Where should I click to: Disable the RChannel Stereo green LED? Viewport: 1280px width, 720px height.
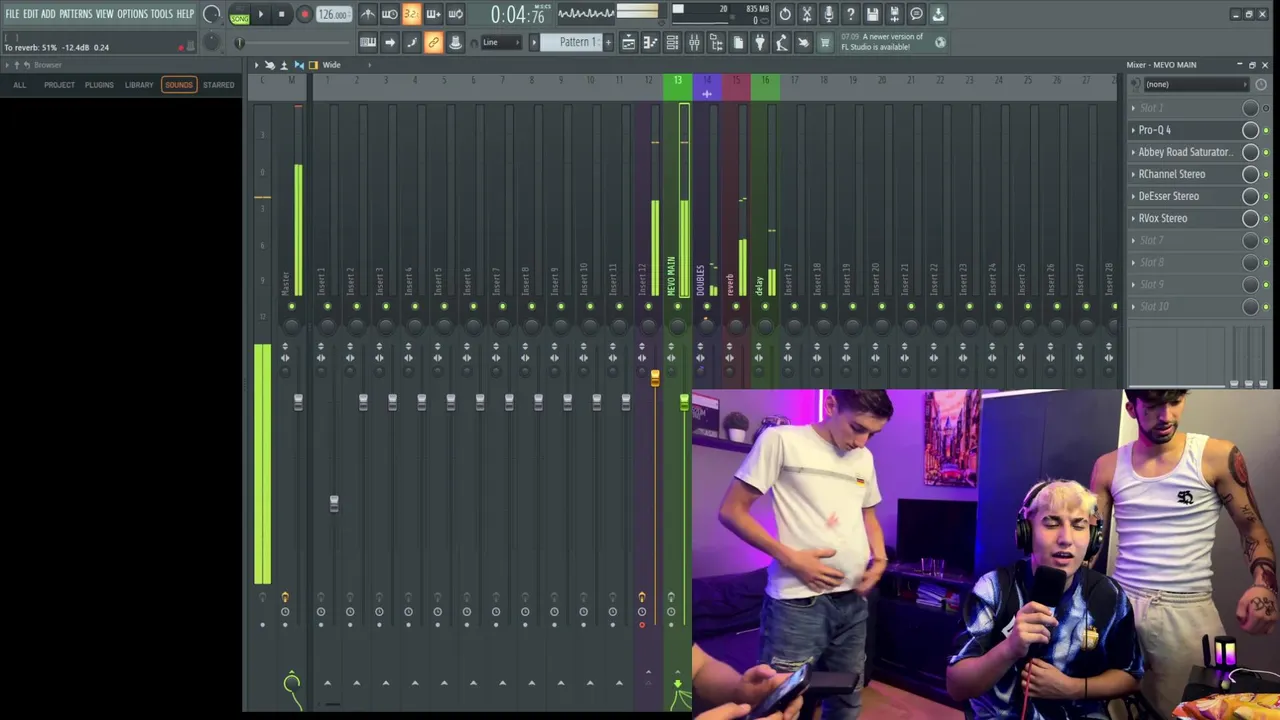(1266, 174)
